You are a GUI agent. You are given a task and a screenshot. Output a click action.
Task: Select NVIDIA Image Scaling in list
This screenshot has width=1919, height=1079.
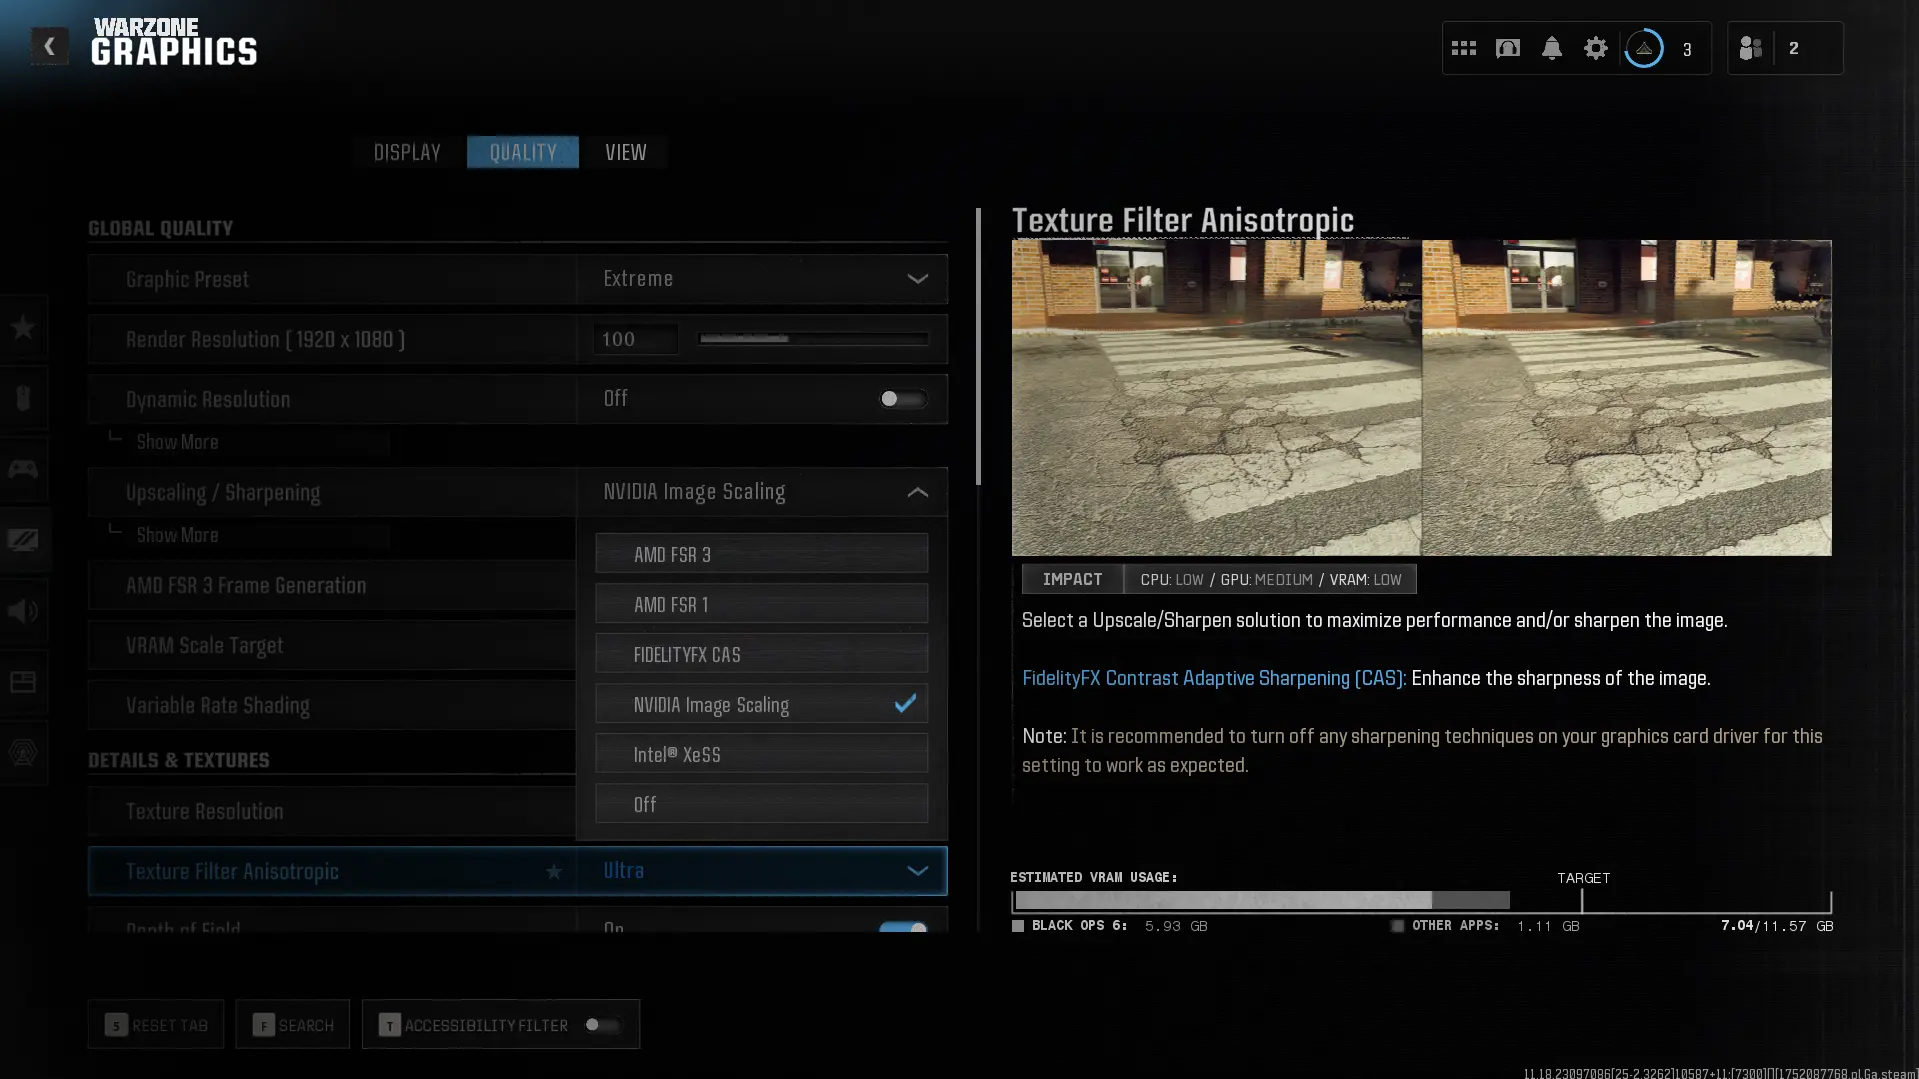pos(762,704)
